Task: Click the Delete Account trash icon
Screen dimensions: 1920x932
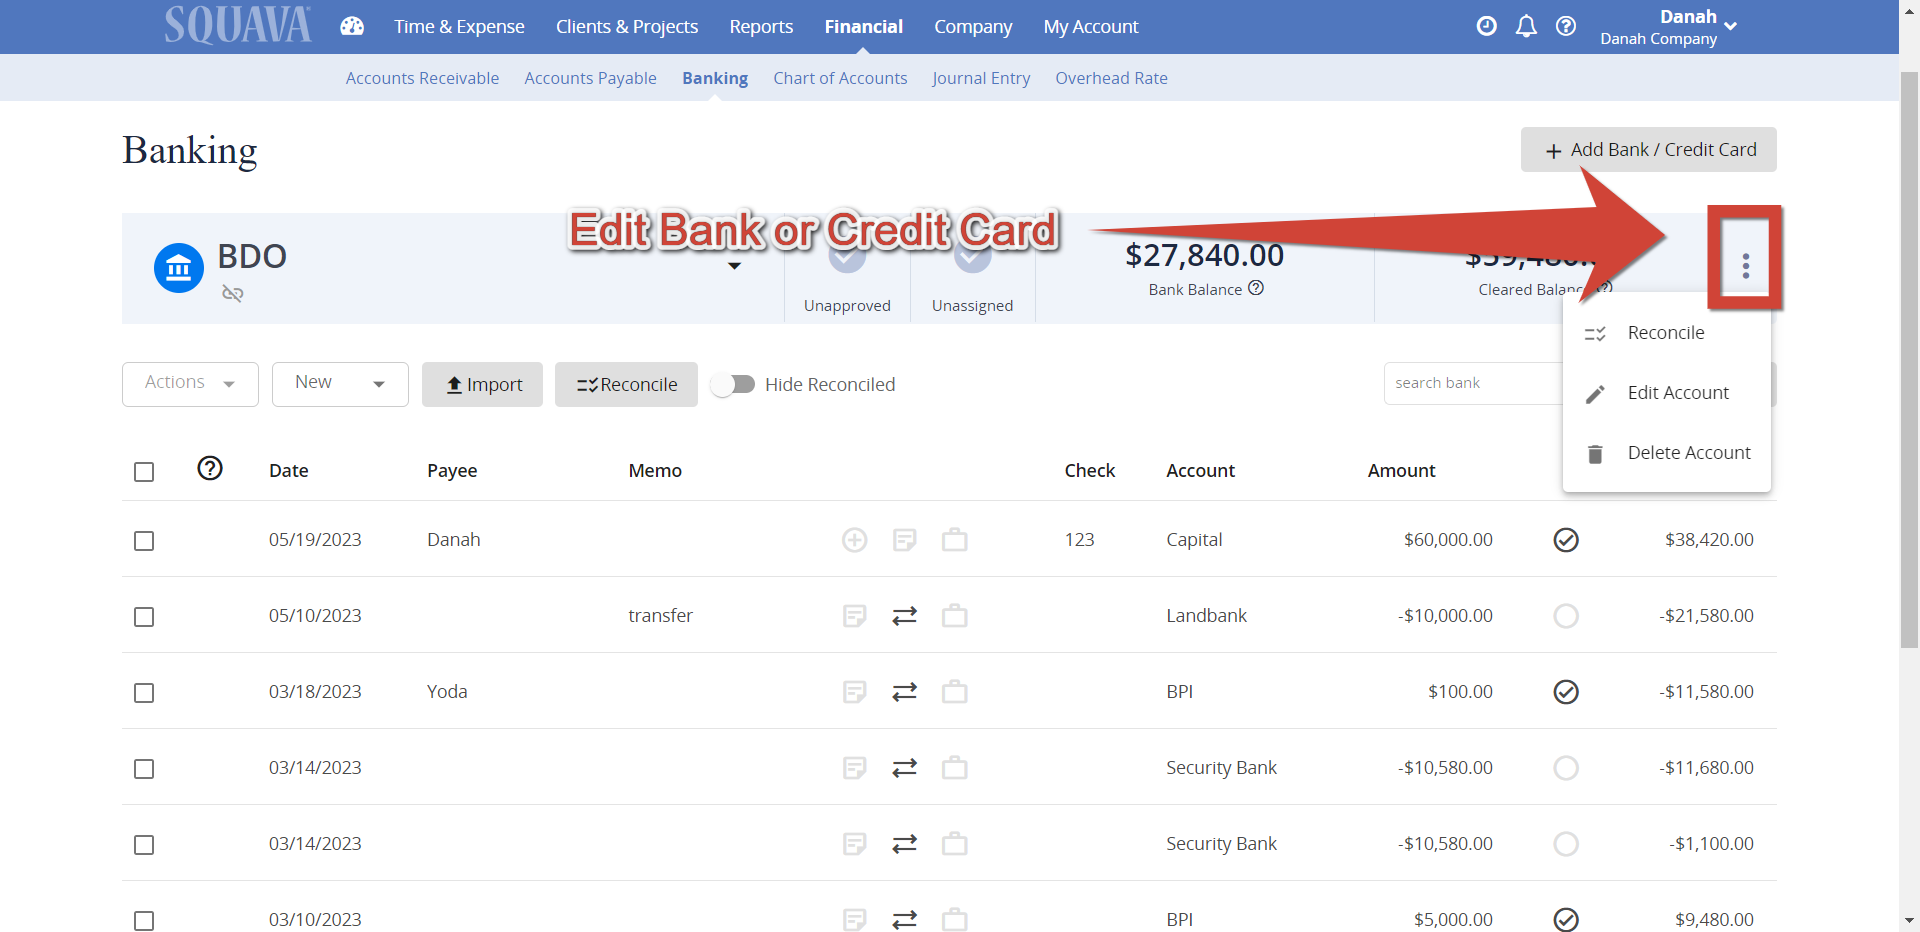Action: pyautogui.click(x=1595, y=453)
